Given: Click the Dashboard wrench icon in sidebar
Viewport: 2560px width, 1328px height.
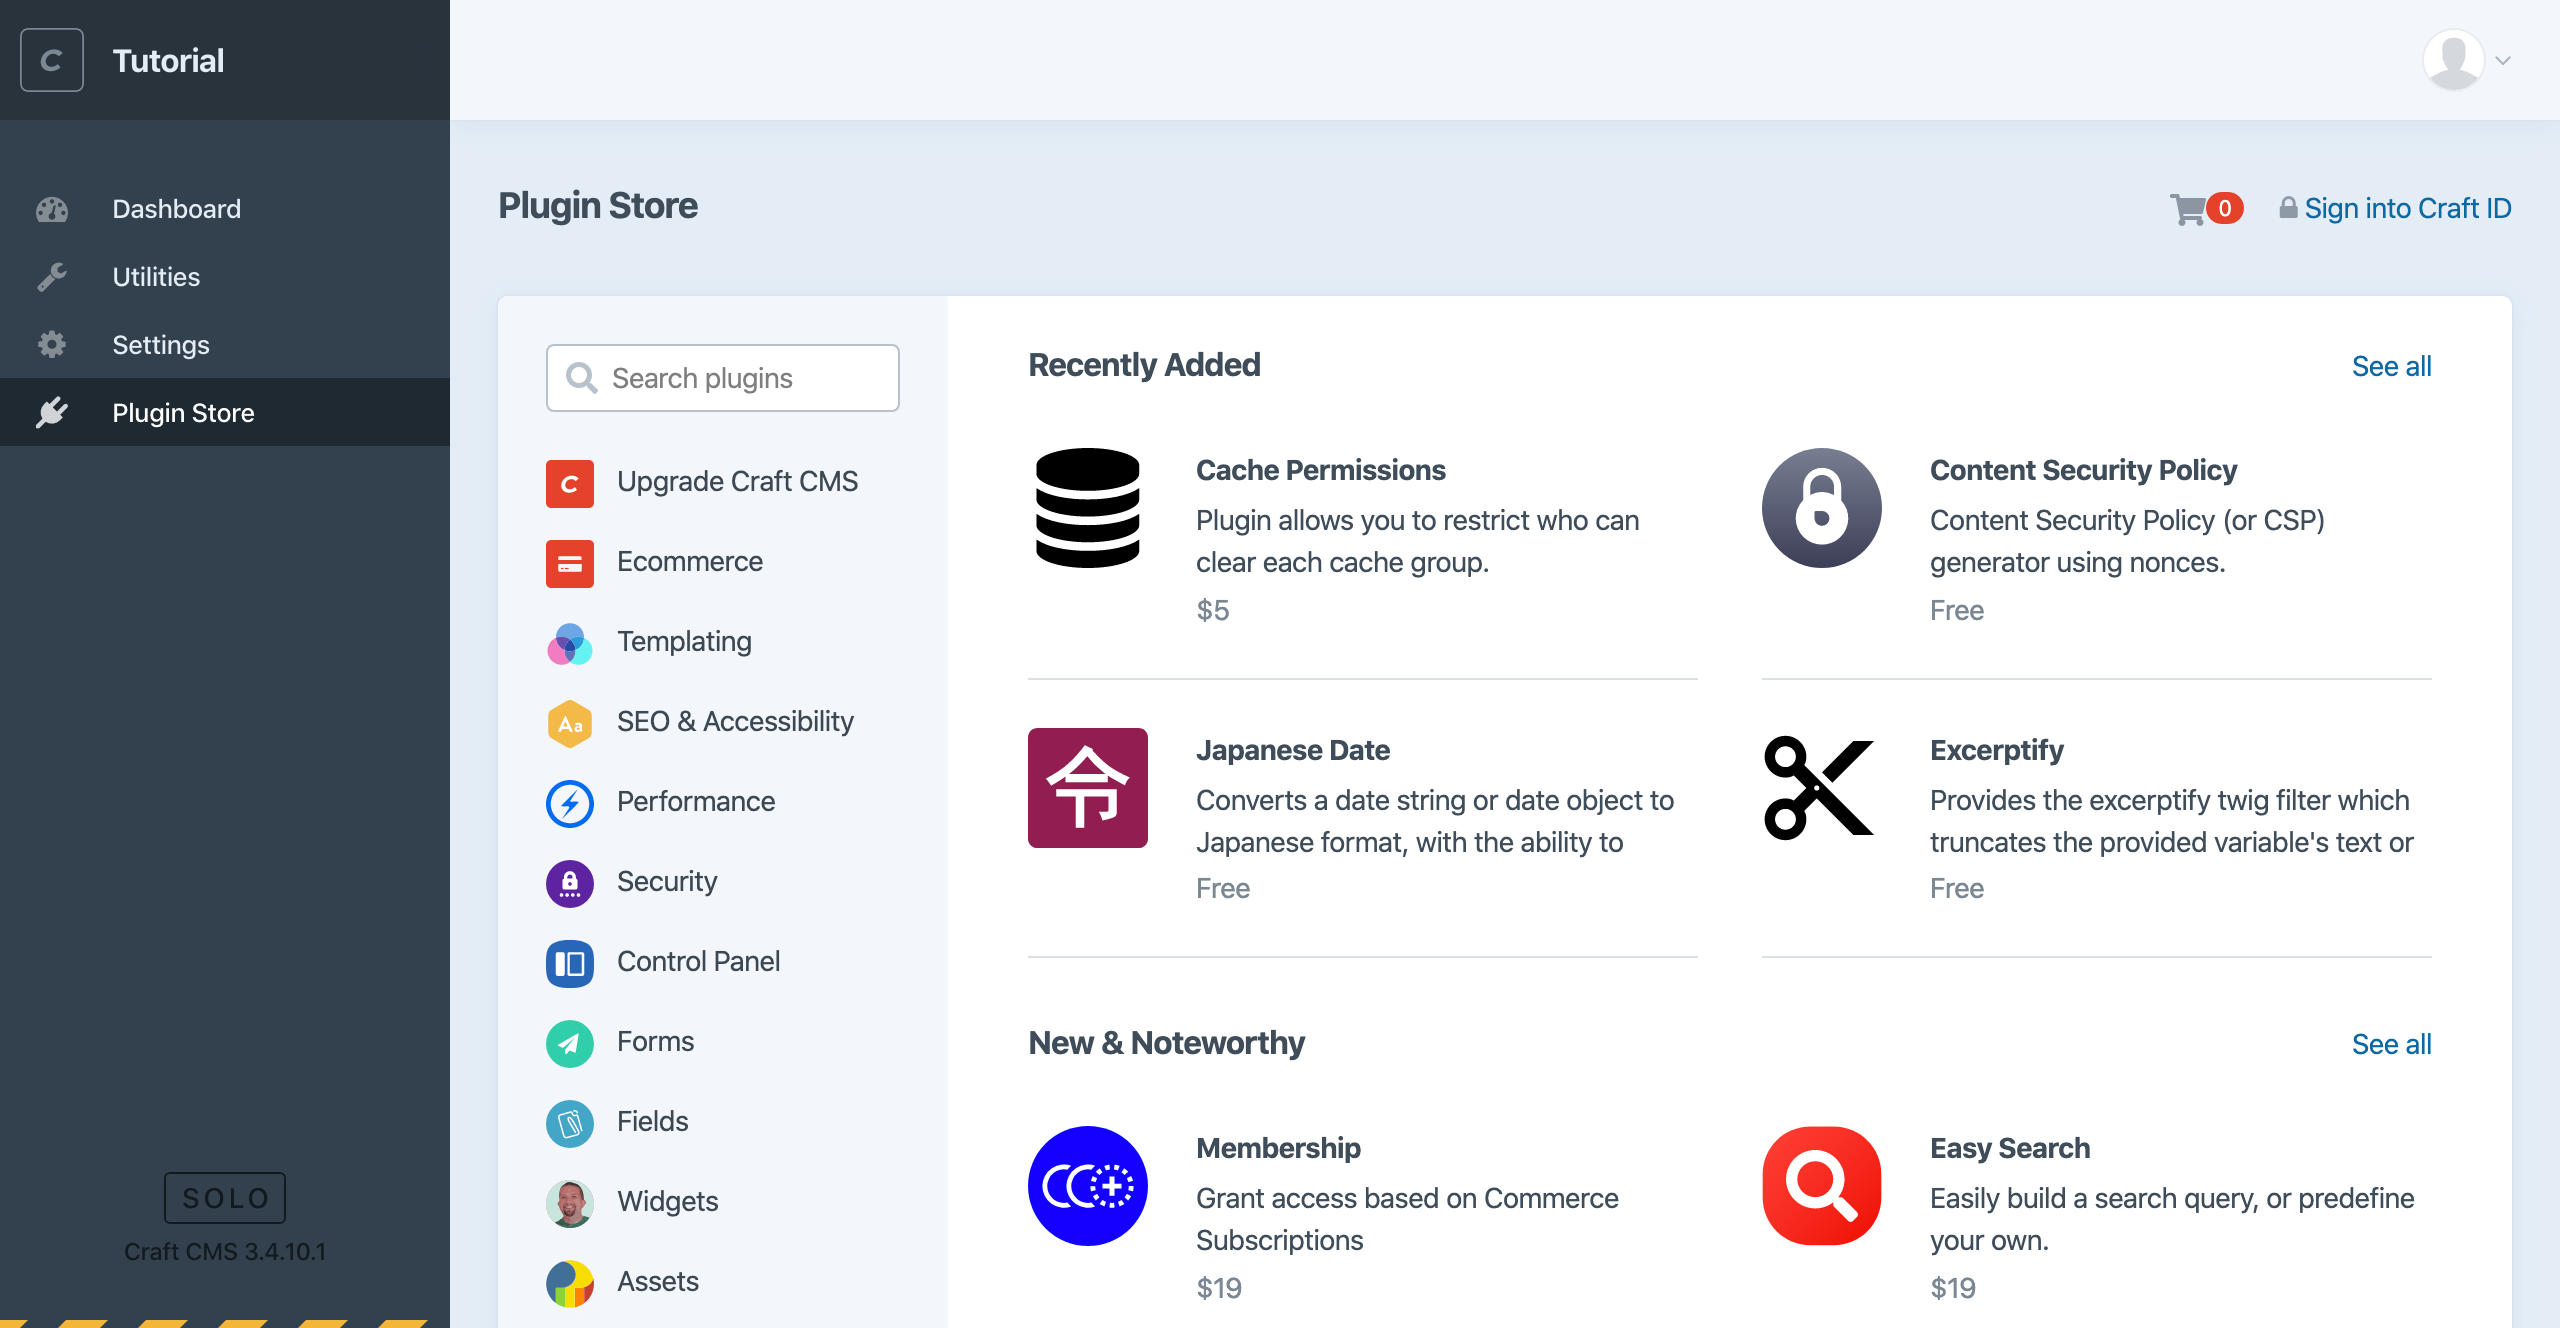Looking at the screenshot, I should [x=52, y=276].
